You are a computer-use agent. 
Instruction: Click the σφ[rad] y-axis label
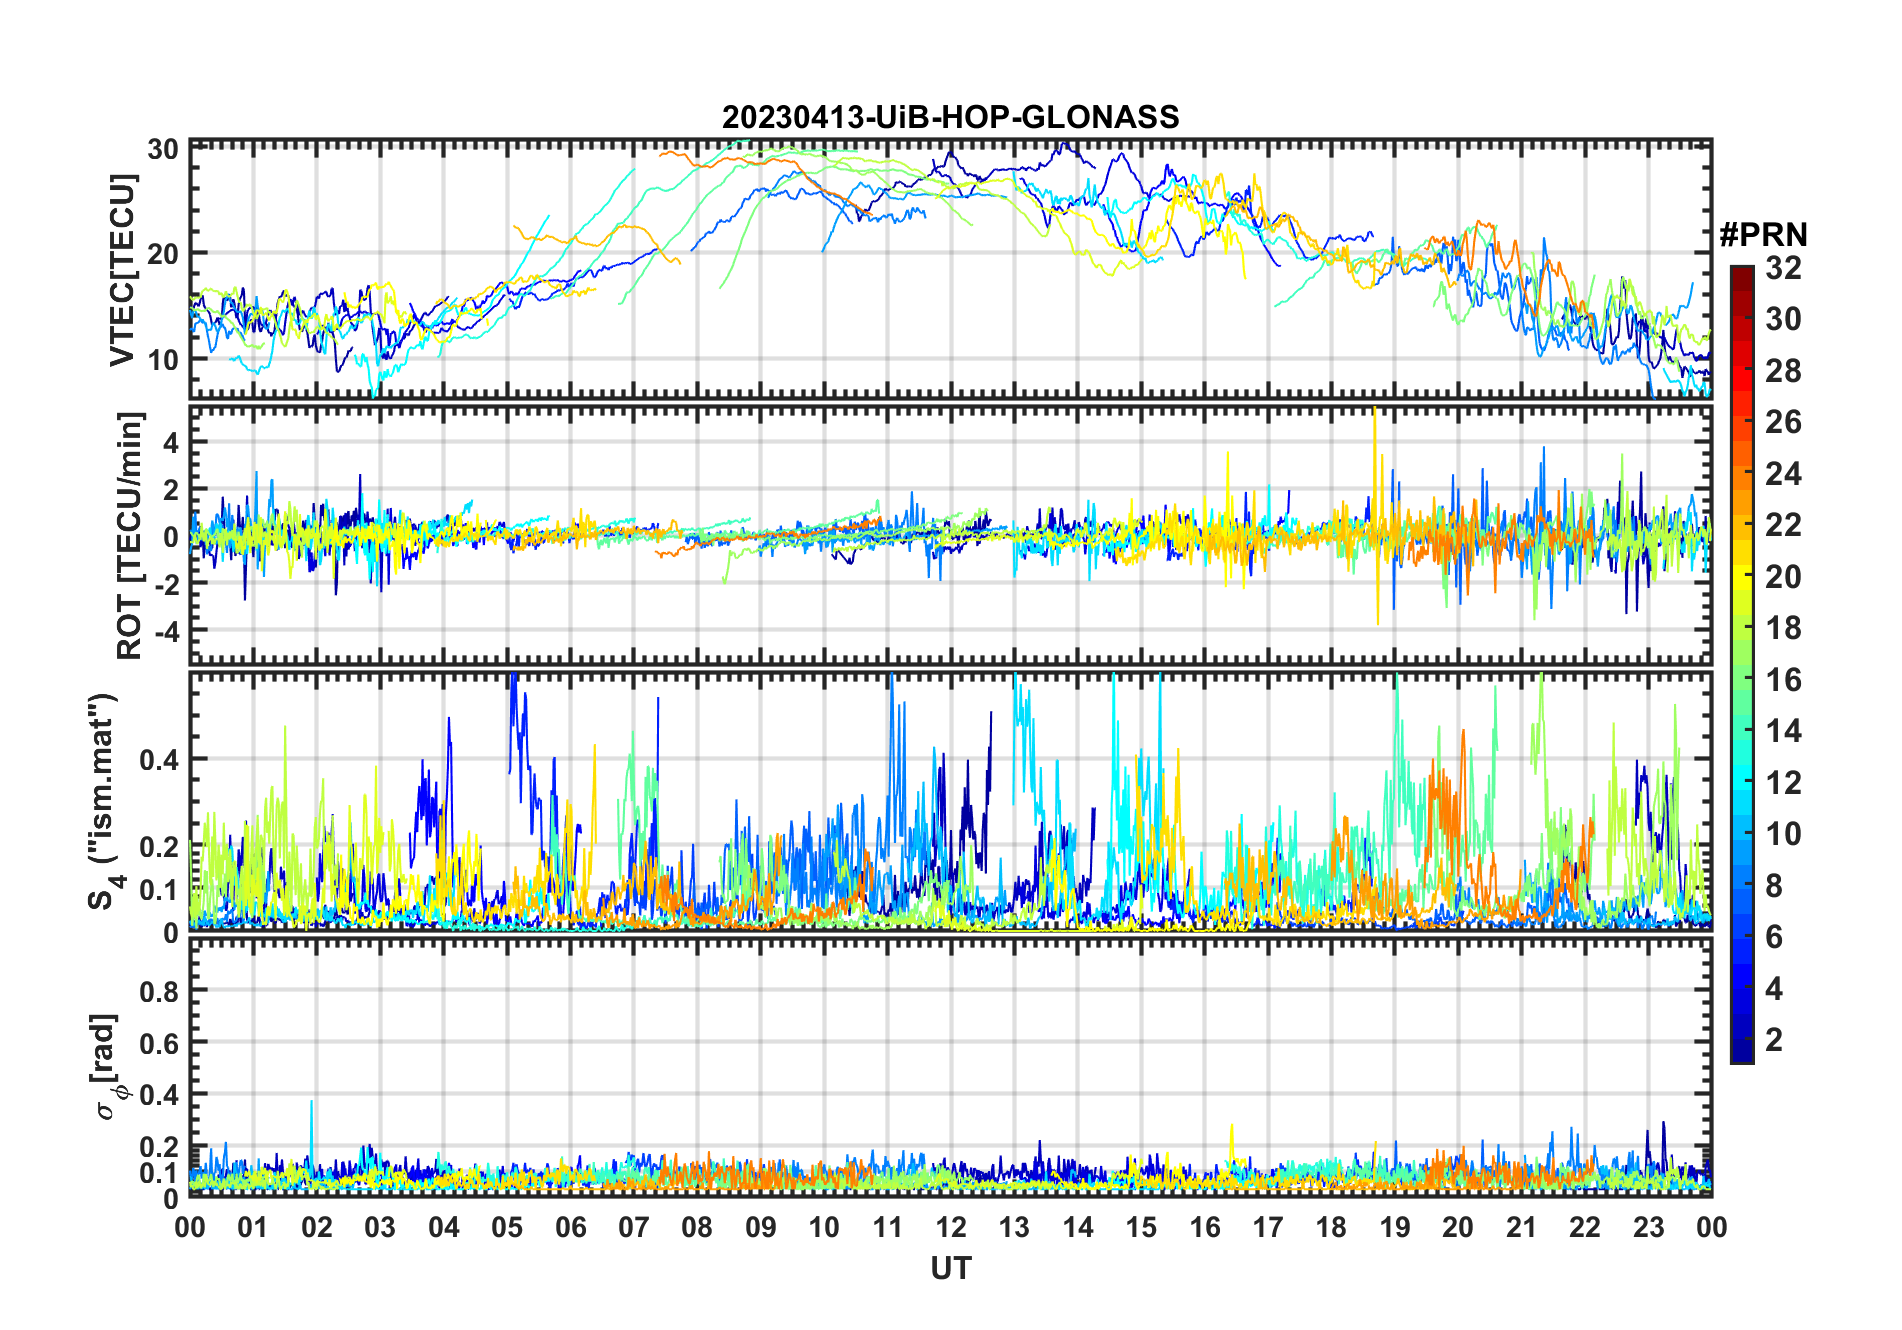(x=110, y=1067)
